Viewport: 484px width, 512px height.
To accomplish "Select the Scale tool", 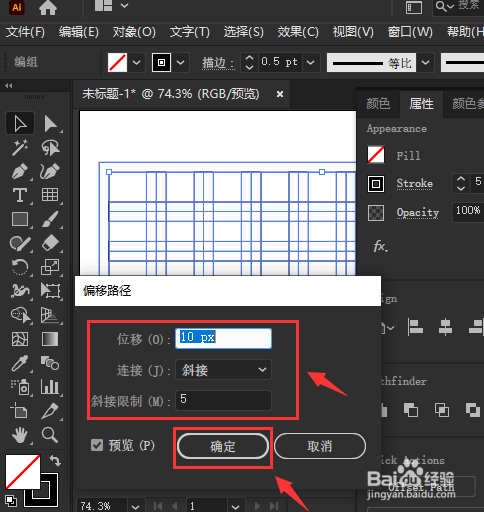I will pyautogui.click(x=50, y=267).
